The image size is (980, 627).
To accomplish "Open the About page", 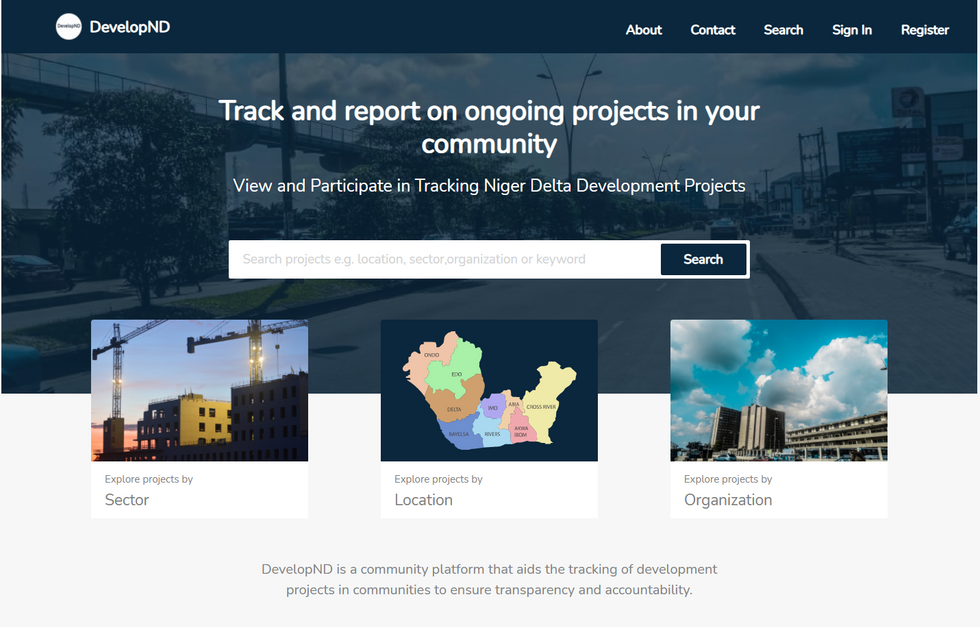I will (644, 30).
